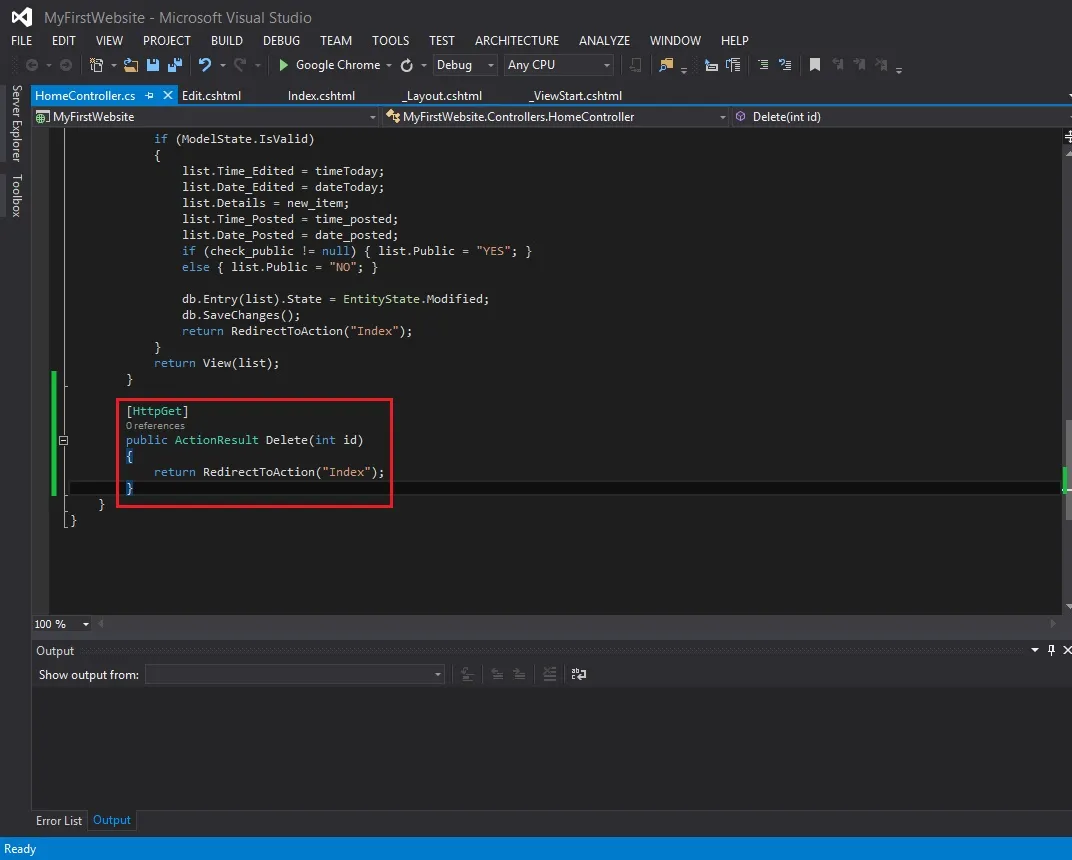Open the Server Explorer side panel

(x=16, y=123)
